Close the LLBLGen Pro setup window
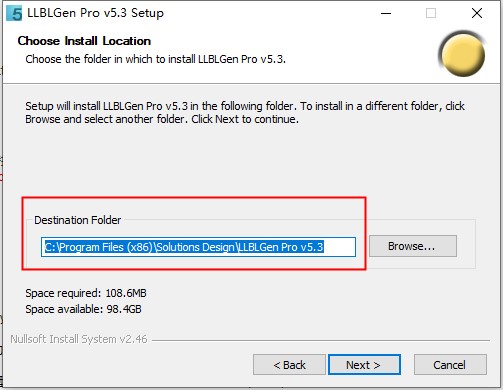Image resolution: width=503 pixels, height=390 pixels. 477,13
